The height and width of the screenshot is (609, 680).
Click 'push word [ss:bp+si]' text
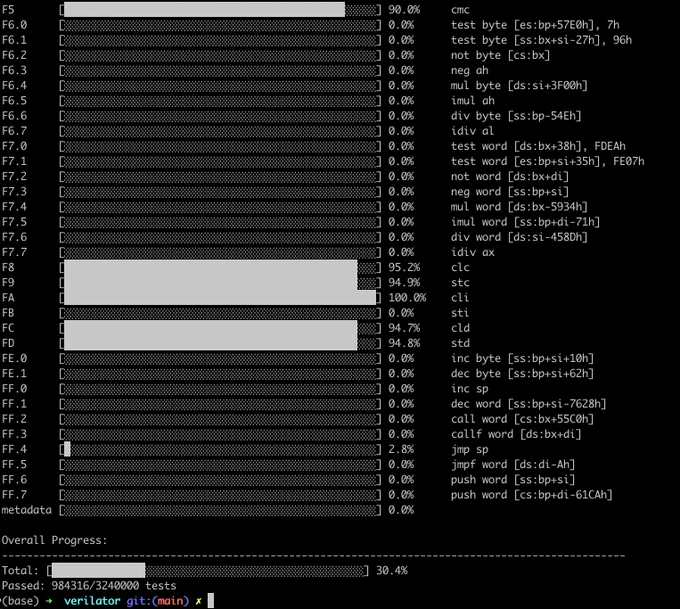click(513, 480)
